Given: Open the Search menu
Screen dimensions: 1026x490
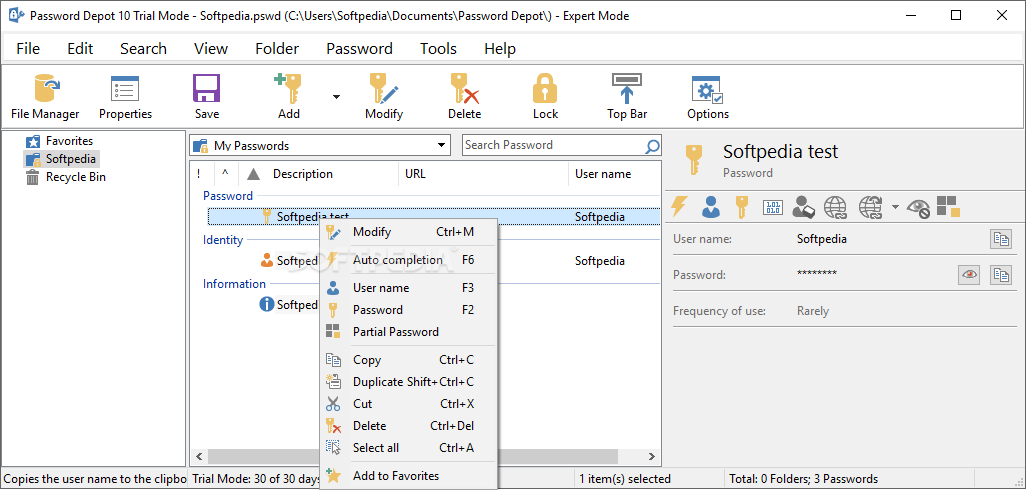Looking at the screenshot, I should [143, 49].
